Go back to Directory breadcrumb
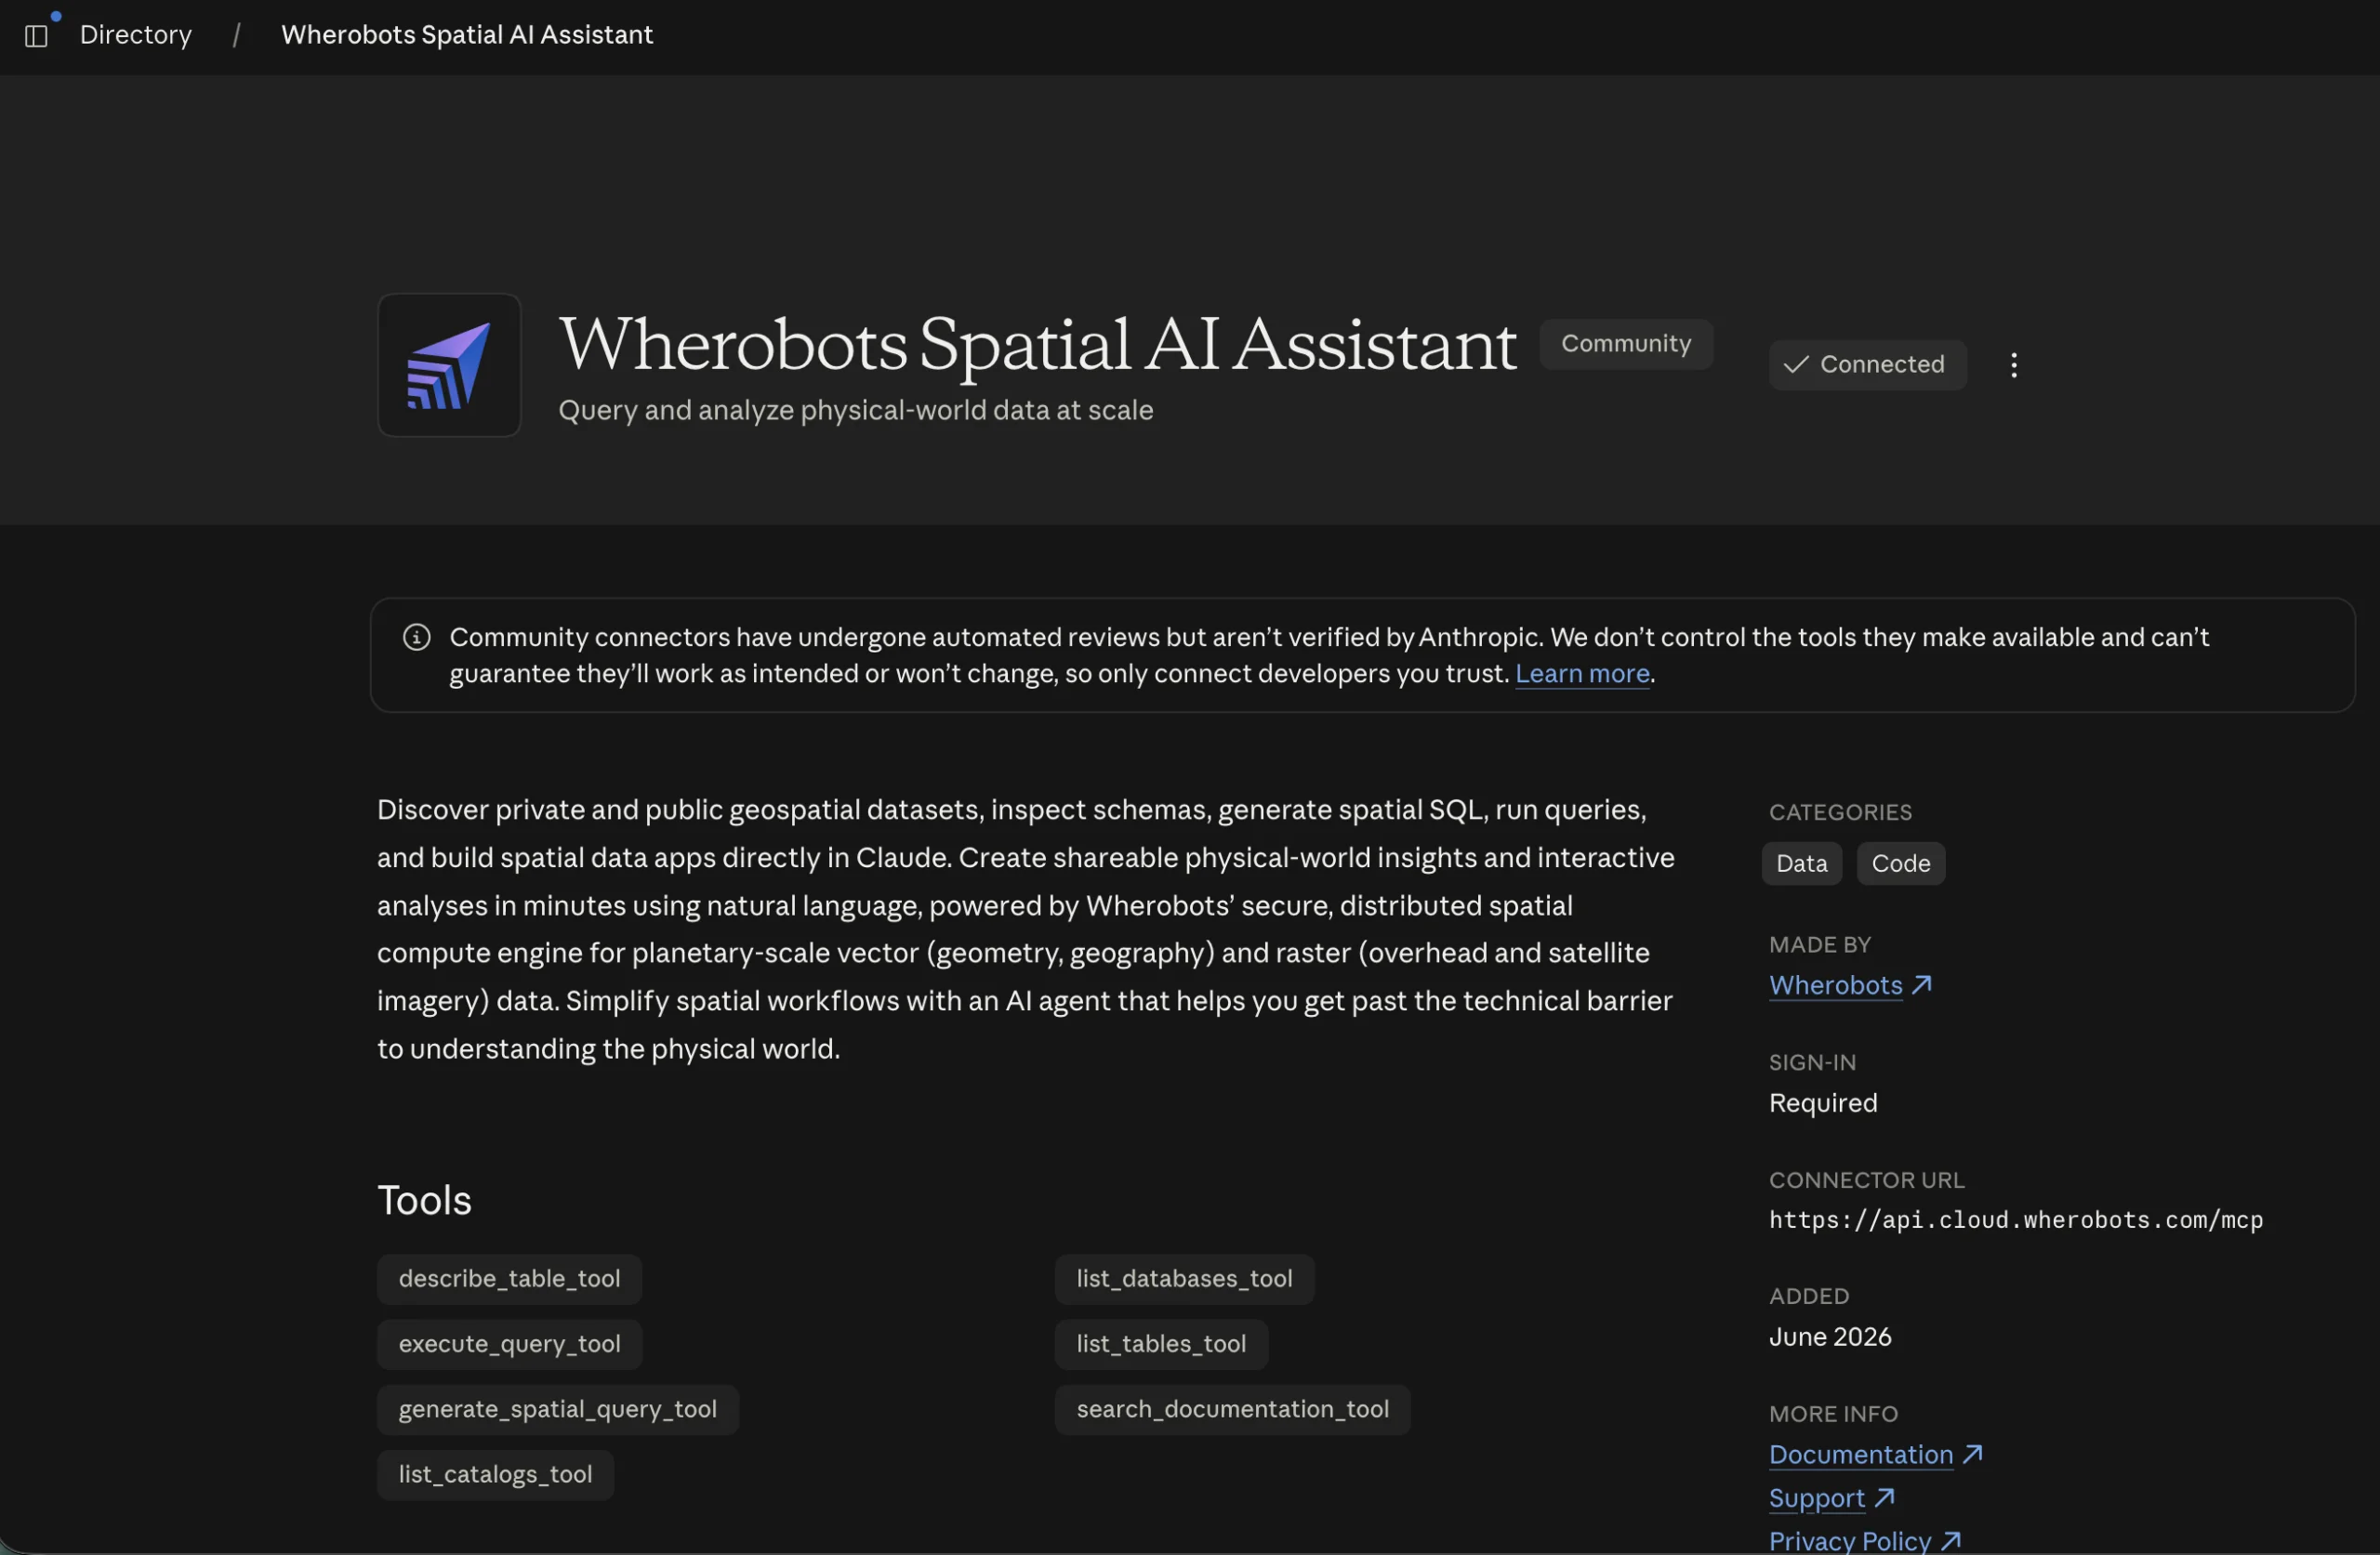The image size is (2380, 1555). coord(135,35)
